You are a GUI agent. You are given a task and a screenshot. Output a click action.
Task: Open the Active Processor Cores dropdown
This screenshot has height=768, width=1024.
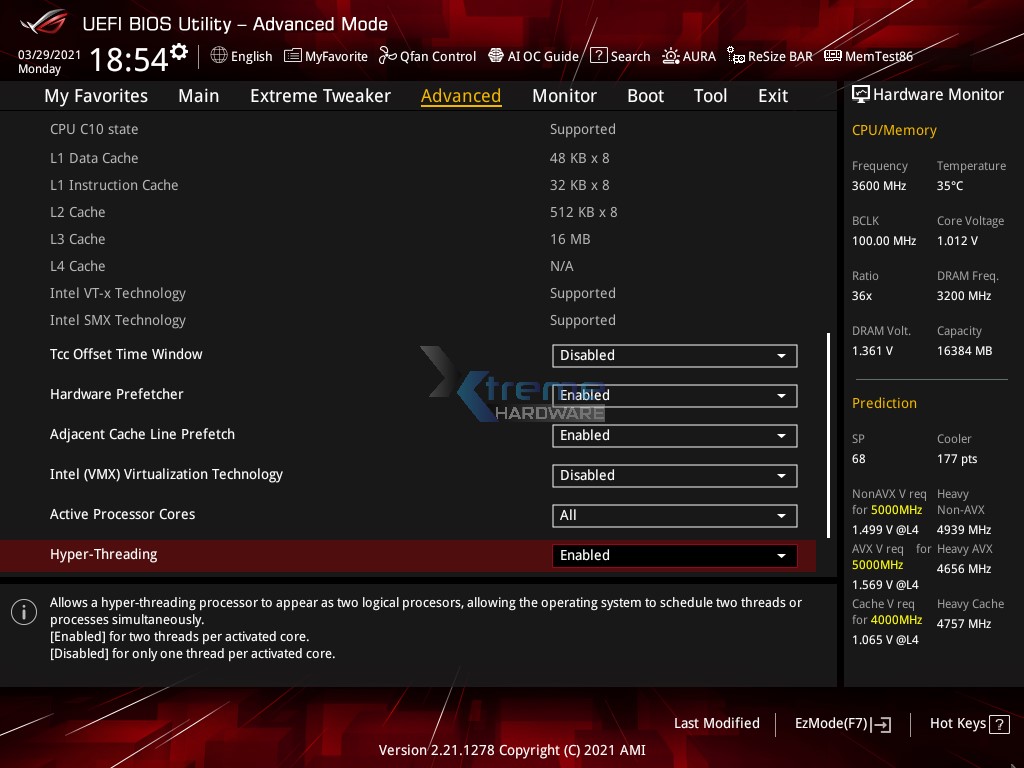click(x=674, y=515)
